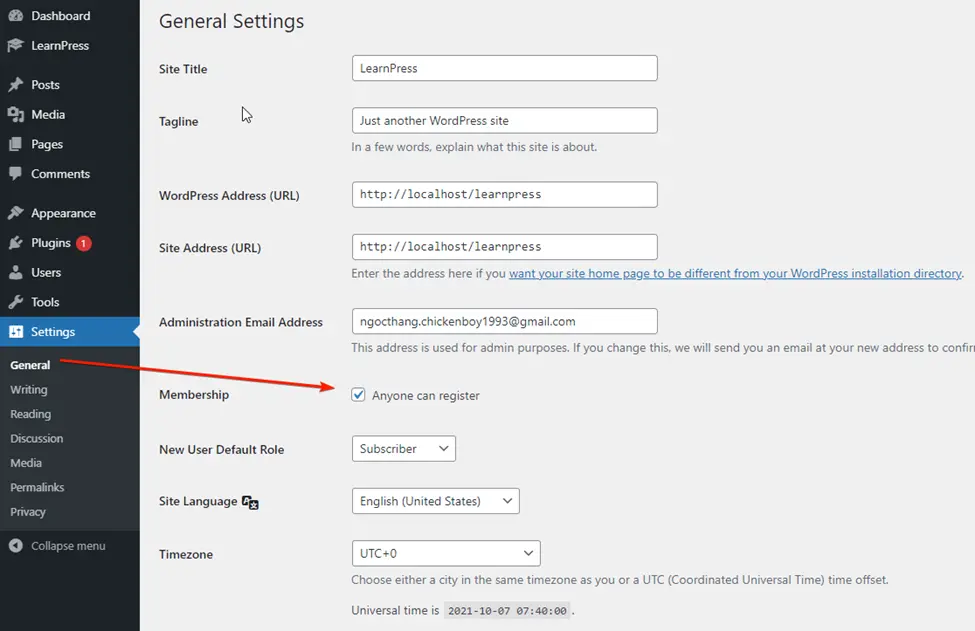Open Users via the person icon
Screen dimensions: 975x631
(16, 271)
